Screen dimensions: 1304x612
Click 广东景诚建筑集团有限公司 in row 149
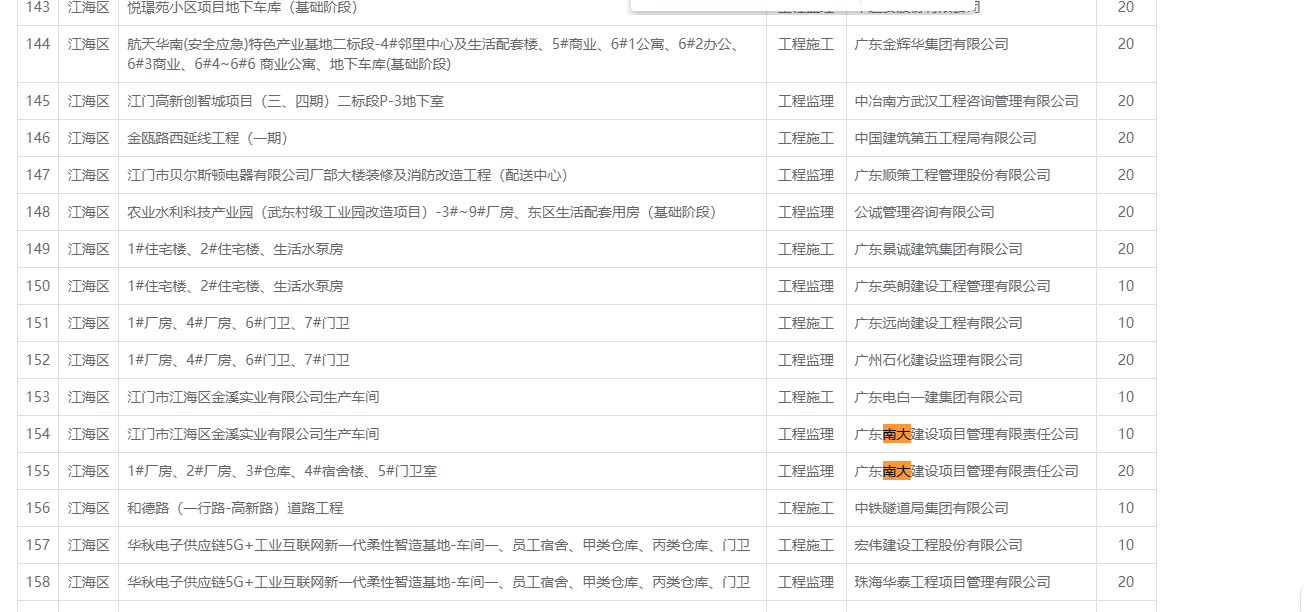click(938, 249)
